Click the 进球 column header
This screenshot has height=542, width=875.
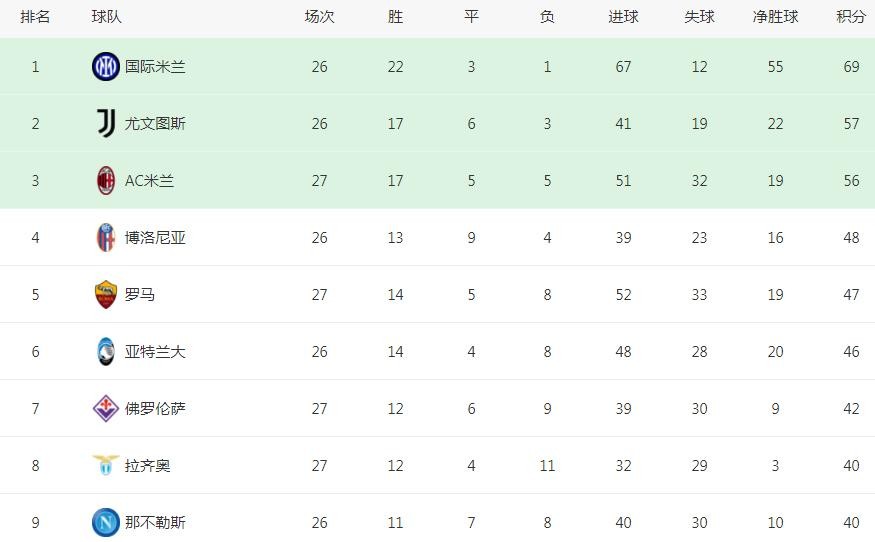623,17
